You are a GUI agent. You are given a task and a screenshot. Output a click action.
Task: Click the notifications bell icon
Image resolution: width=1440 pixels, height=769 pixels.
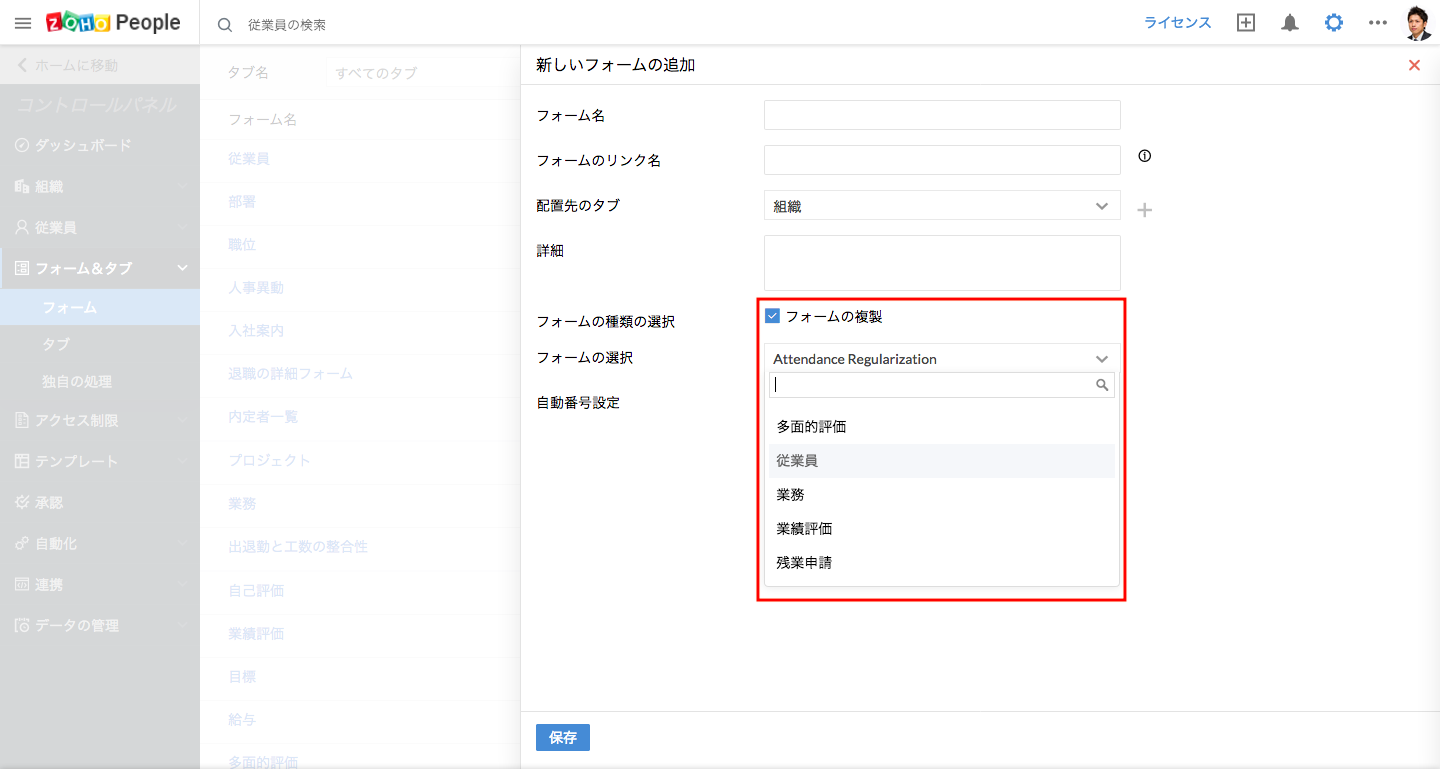(1289, 22)
